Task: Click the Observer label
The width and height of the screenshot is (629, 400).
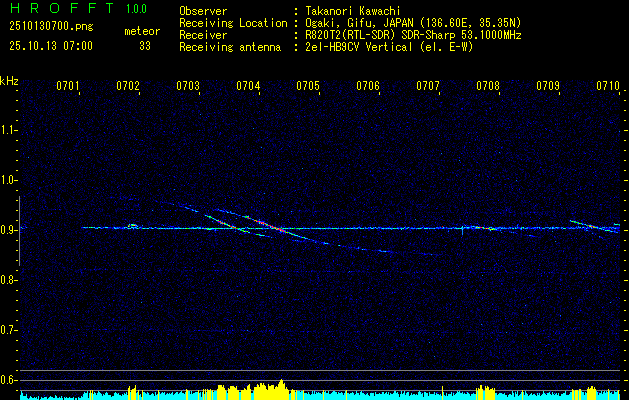Action: [x=203, y=11]
